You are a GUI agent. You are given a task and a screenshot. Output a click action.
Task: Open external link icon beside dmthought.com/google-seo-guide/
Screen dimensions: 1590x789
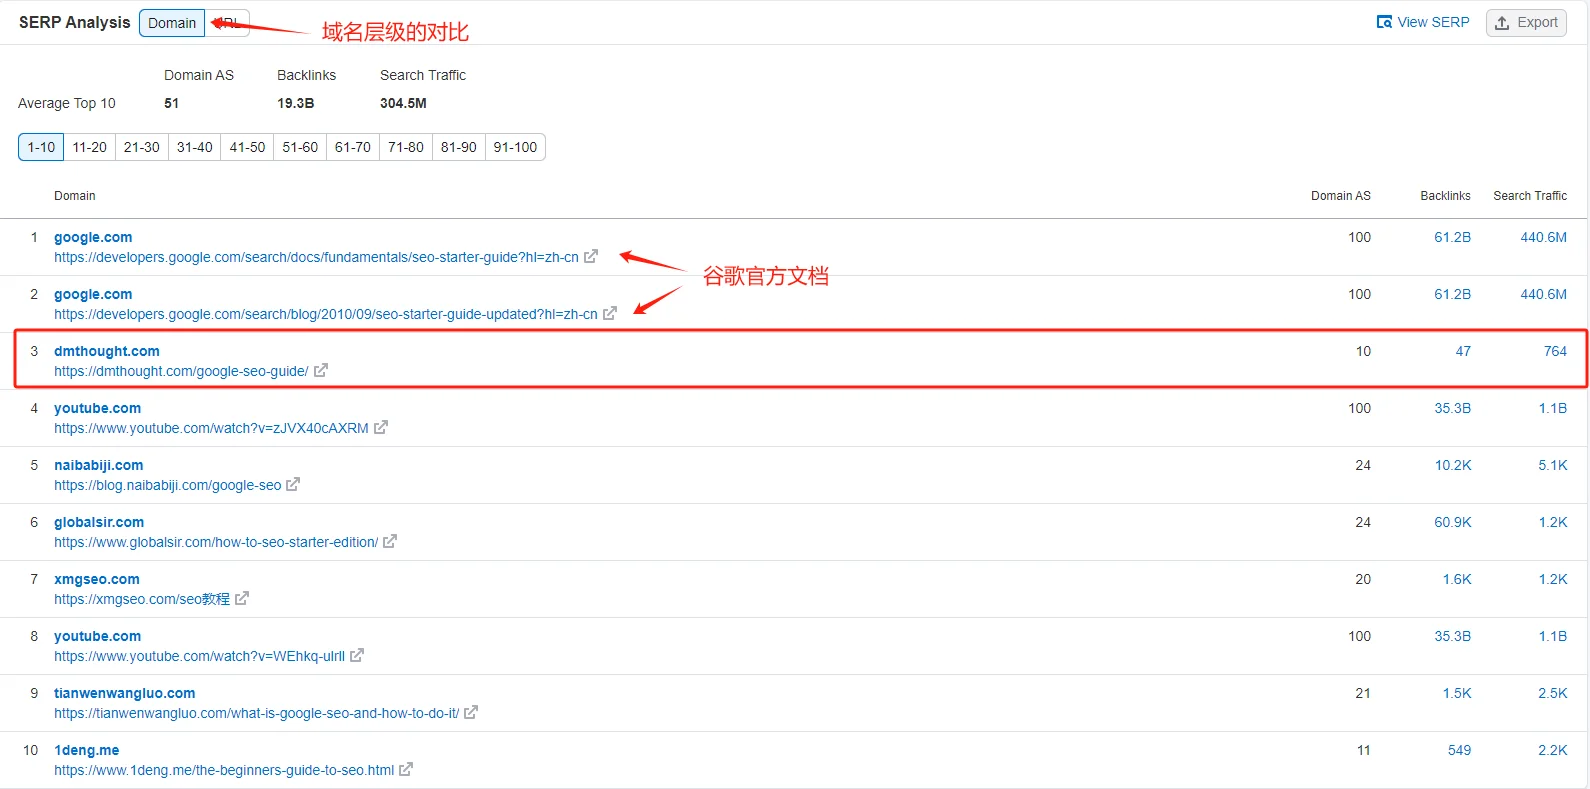coord(321,371)
